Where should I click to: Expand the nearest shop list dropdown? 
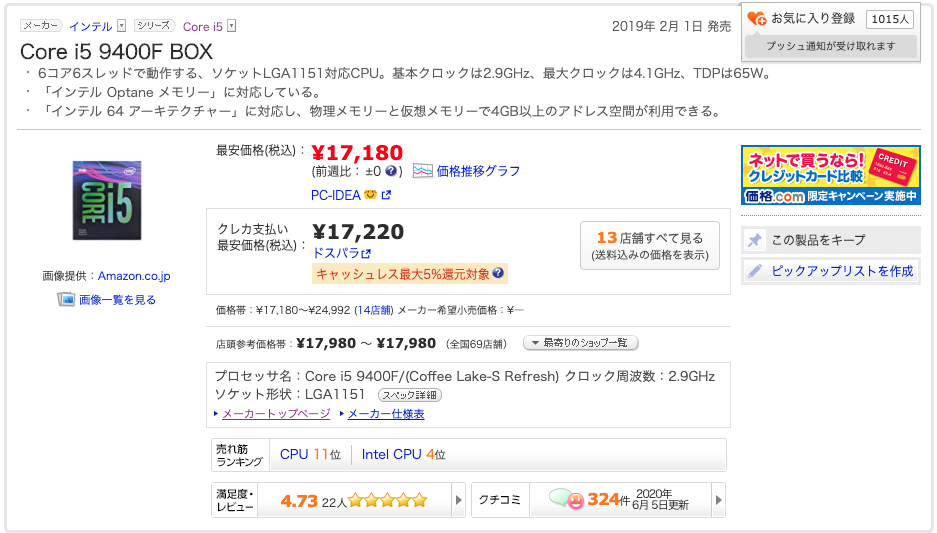pyautogui.click(x=580, y=343)
